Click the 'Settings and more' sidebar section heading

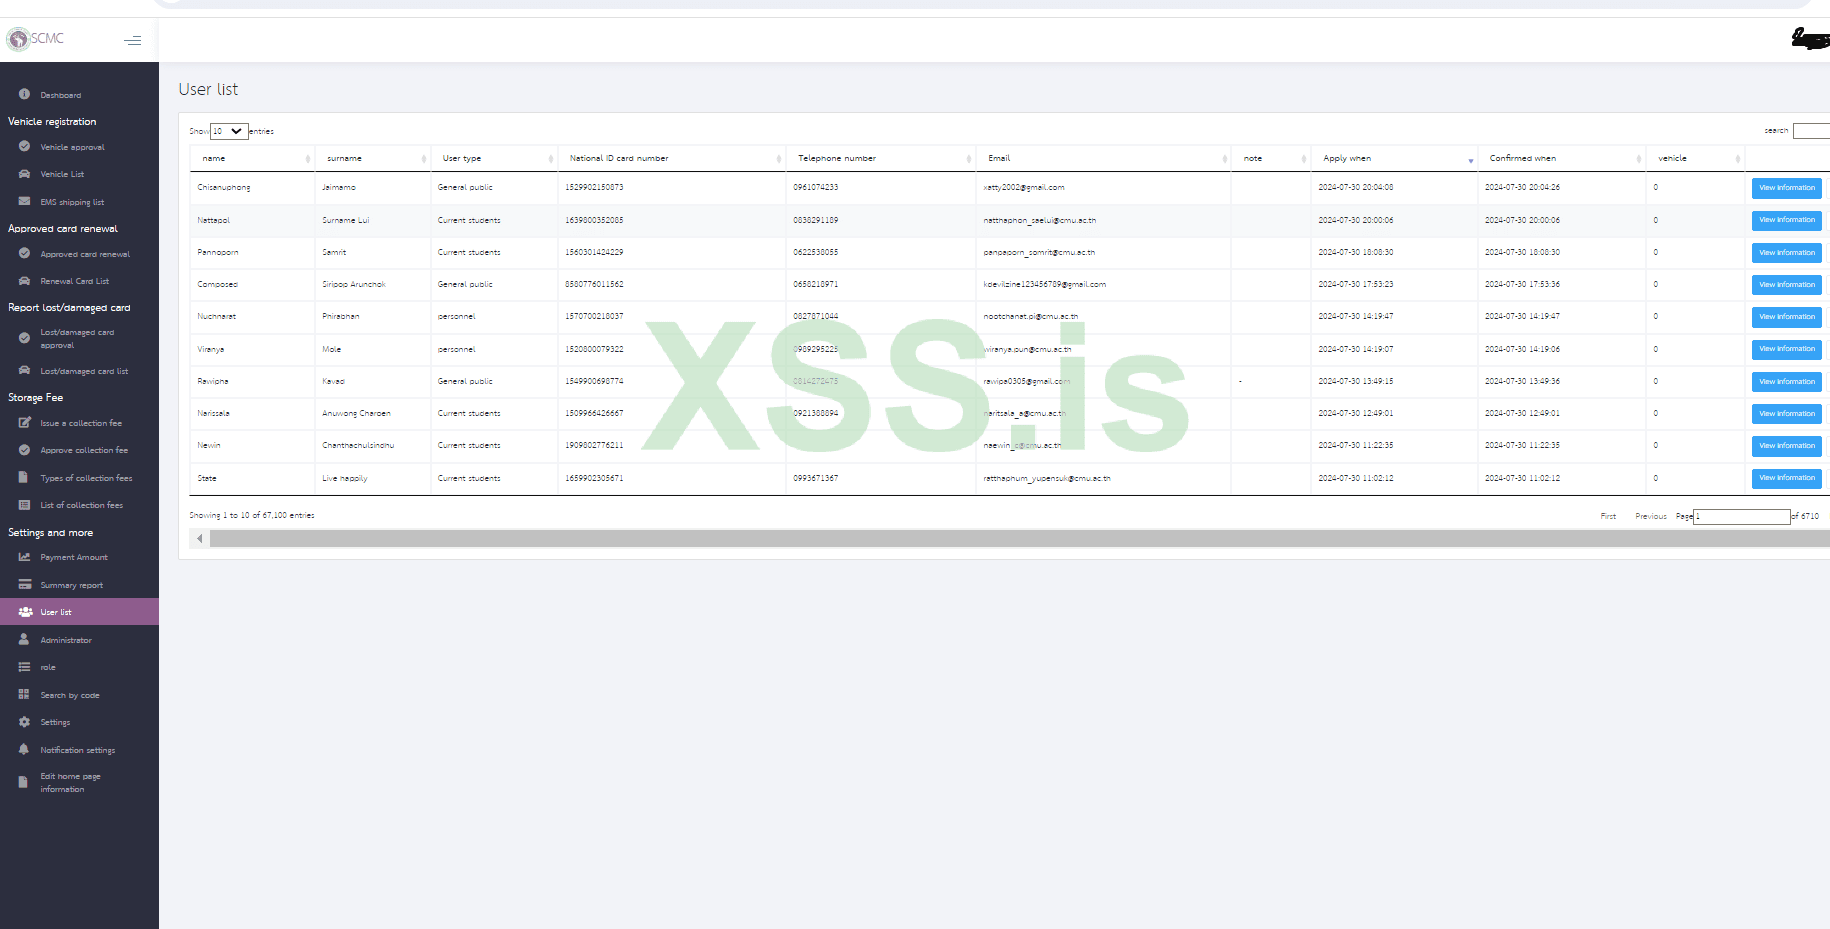[x=50, y=532]
